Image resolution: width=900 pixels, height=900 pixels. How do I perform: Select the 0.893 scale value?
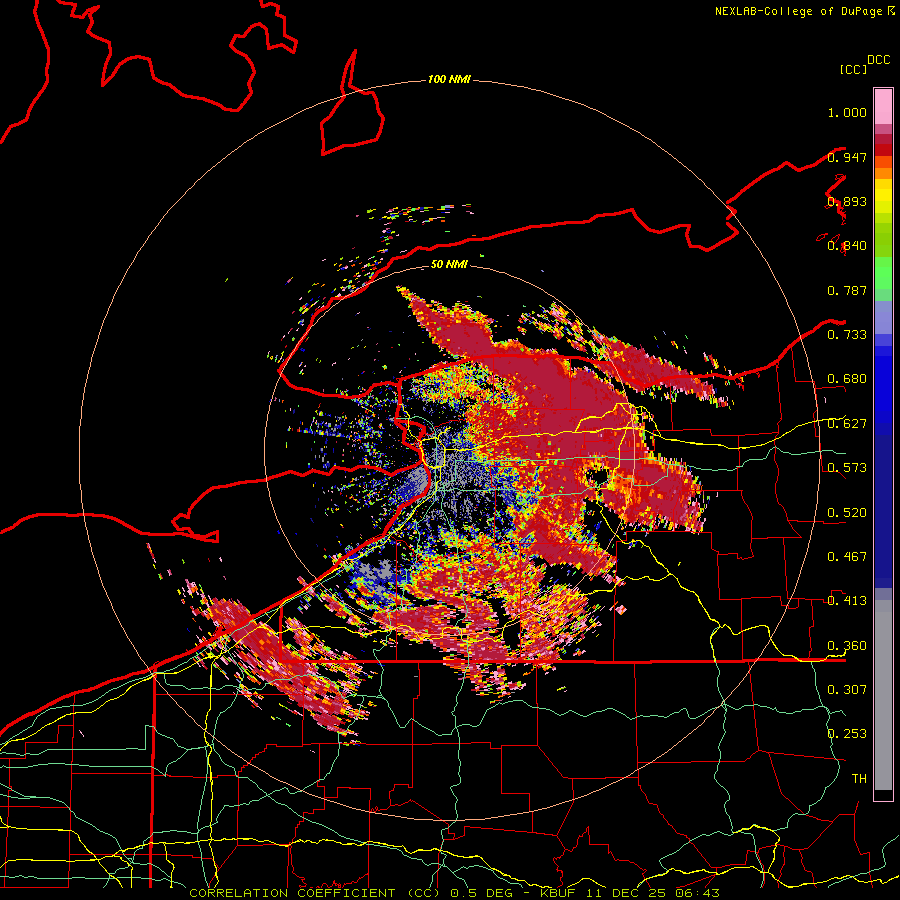pos(847,201)
